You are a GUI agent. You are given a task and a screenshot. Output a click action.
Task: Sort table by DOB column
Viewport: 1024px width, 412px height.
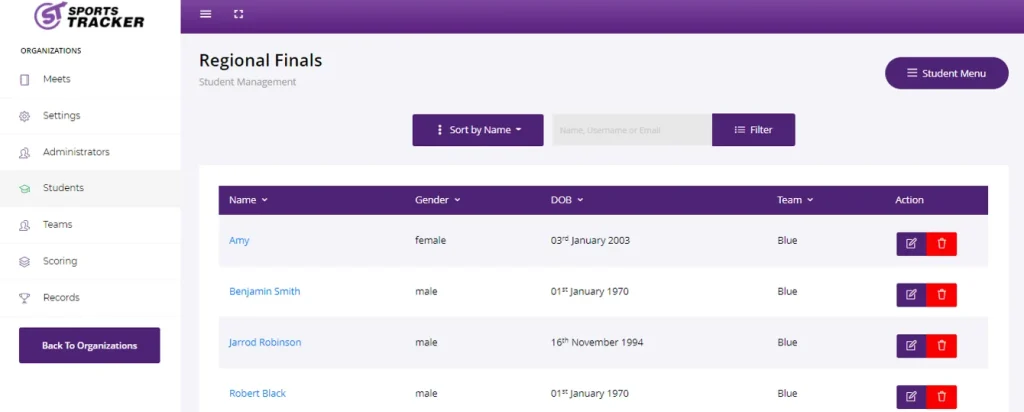coord(567,200)
